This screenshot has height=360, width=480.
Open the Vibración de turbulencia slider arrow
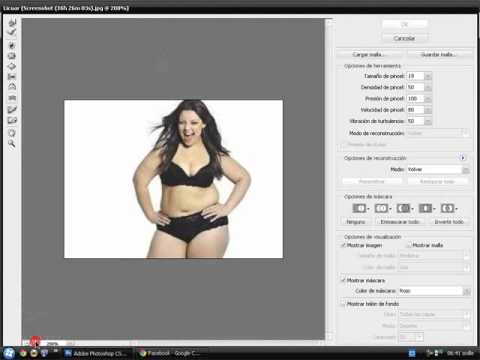[x=428, y=121]
